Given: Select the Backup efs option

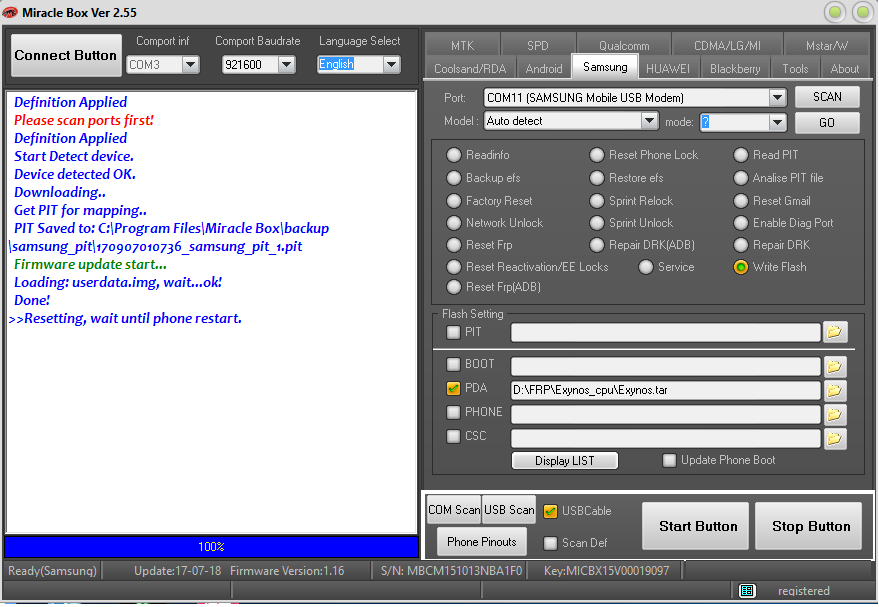Looking at the screenshot, I should pos(454,178).
